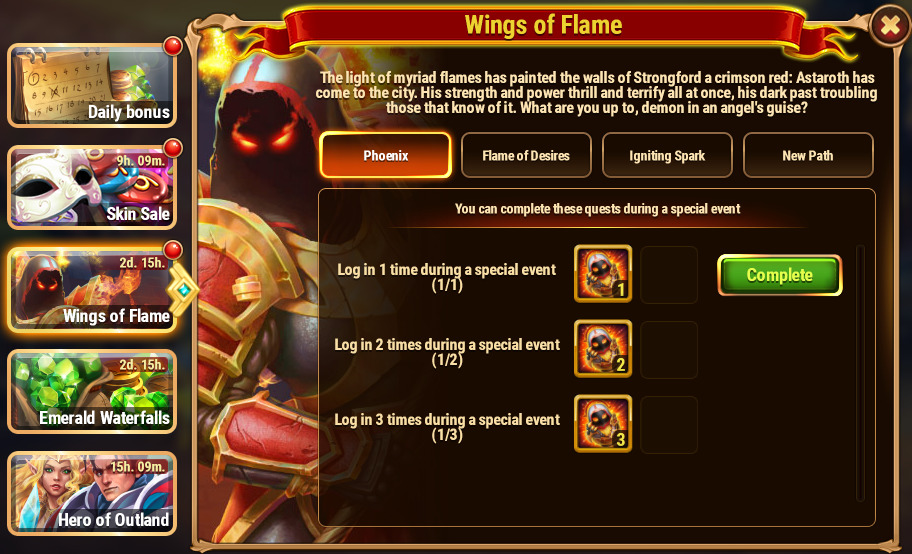This screenshot has height=554, width=912.
Task: Close the Wings of Flame window
Action: point(890,25)
